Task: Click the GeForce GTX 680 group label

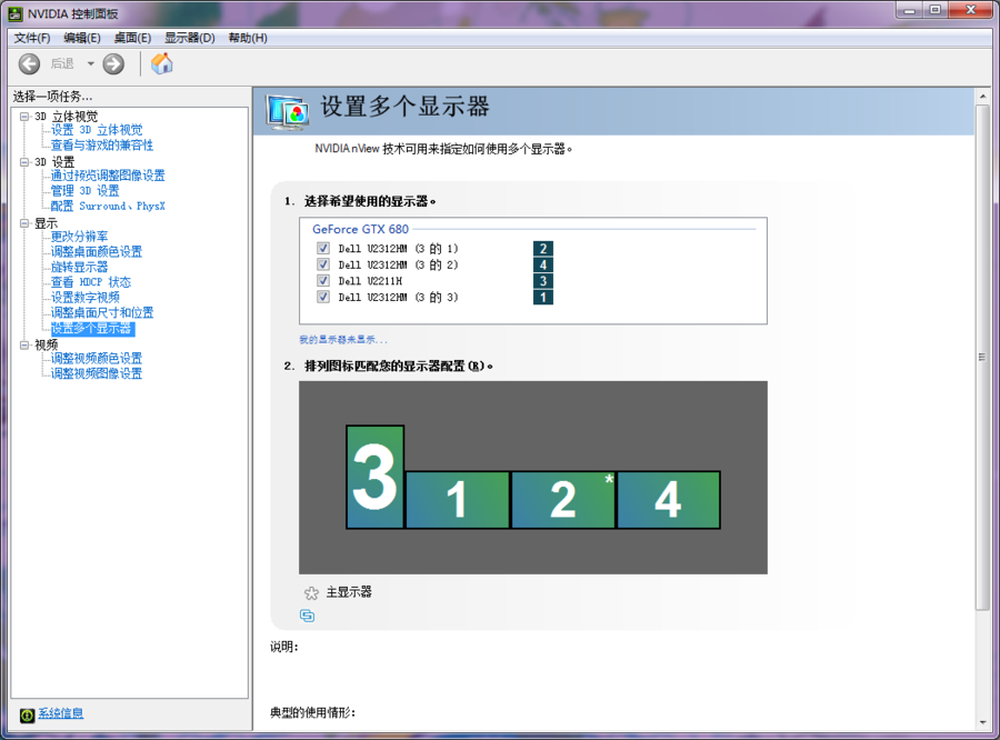Action: [360, 229]
